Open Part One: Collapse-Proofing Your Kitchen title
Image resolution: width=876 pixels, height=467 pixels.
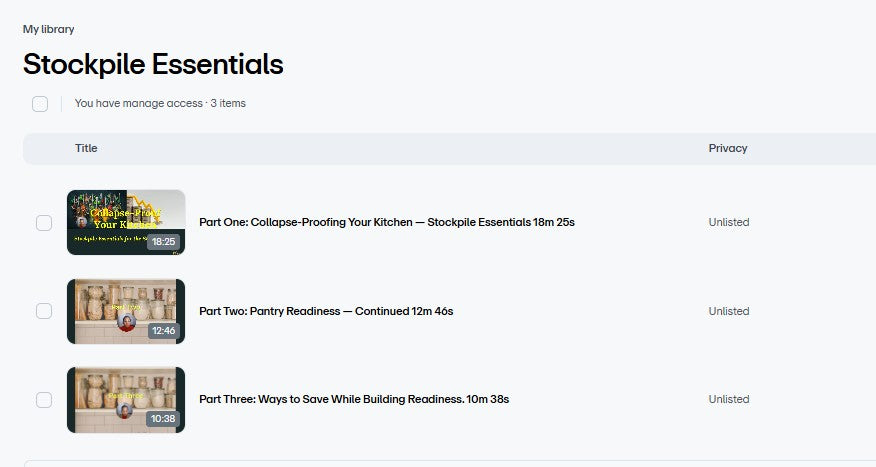coord(386,222)
